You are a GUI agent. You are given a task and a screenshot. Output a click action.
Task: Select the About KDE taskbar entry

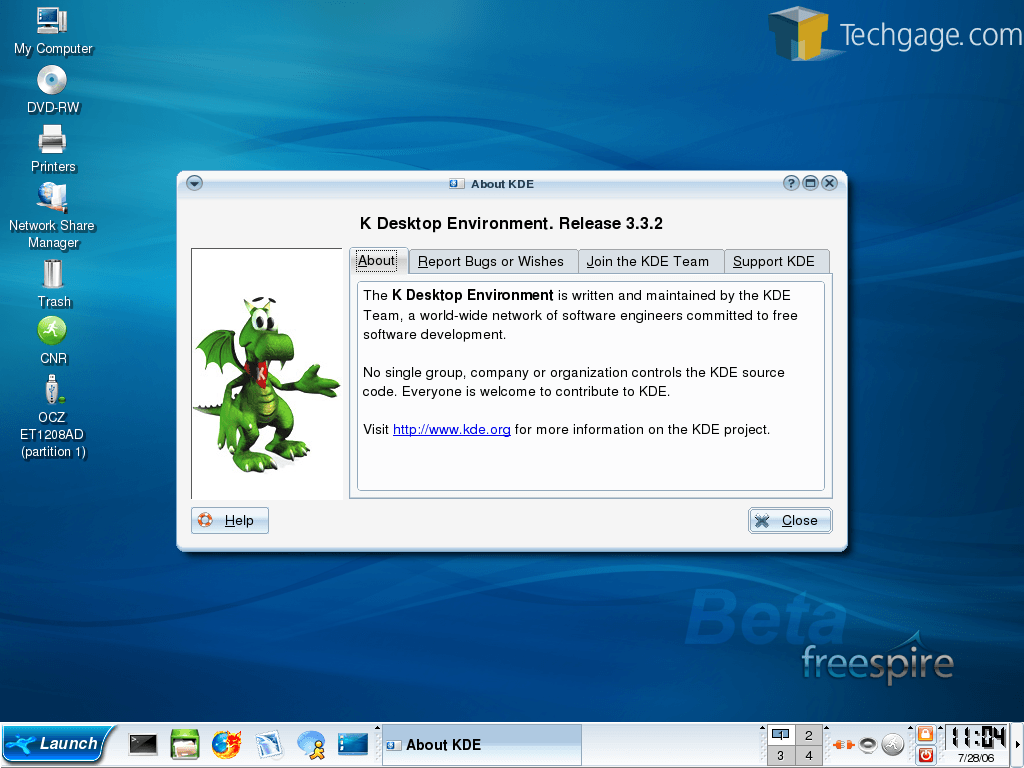pos(481,744)
